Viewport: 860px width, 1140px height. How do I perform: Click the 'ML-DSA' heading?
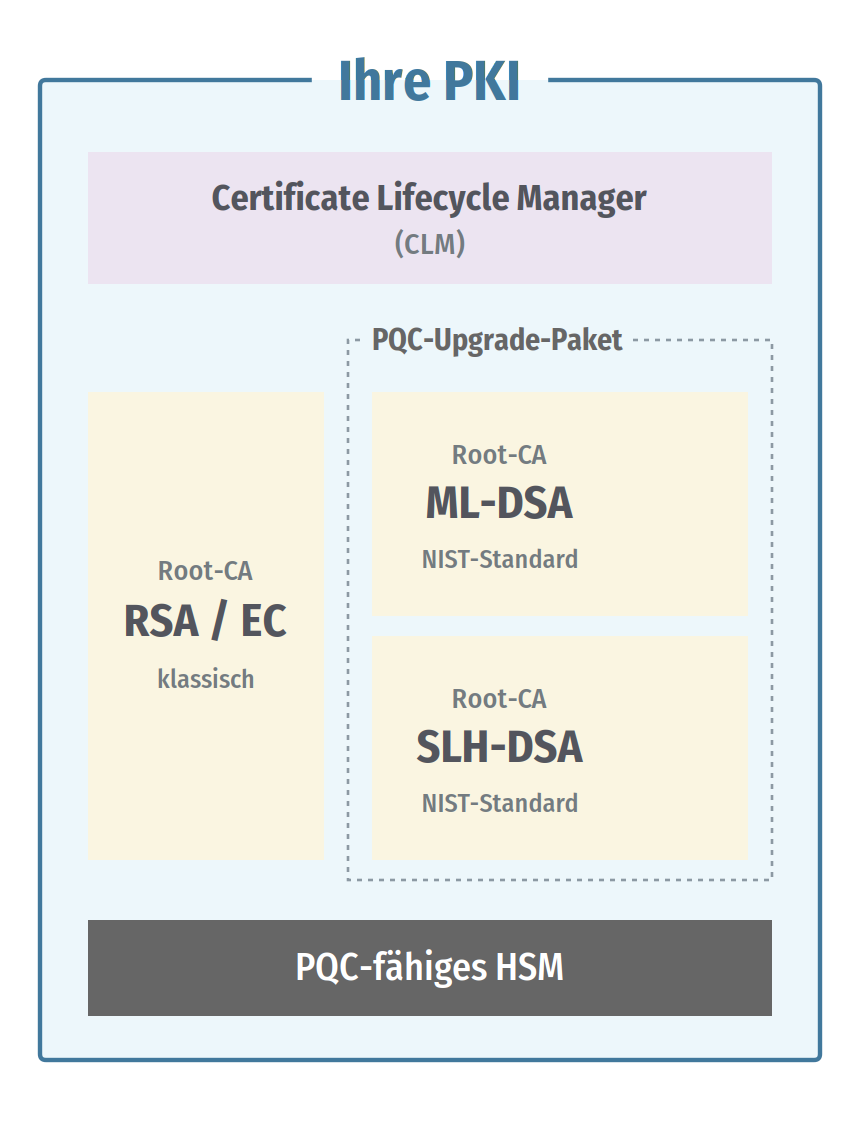pyautogui.click(x=499, y=503)
